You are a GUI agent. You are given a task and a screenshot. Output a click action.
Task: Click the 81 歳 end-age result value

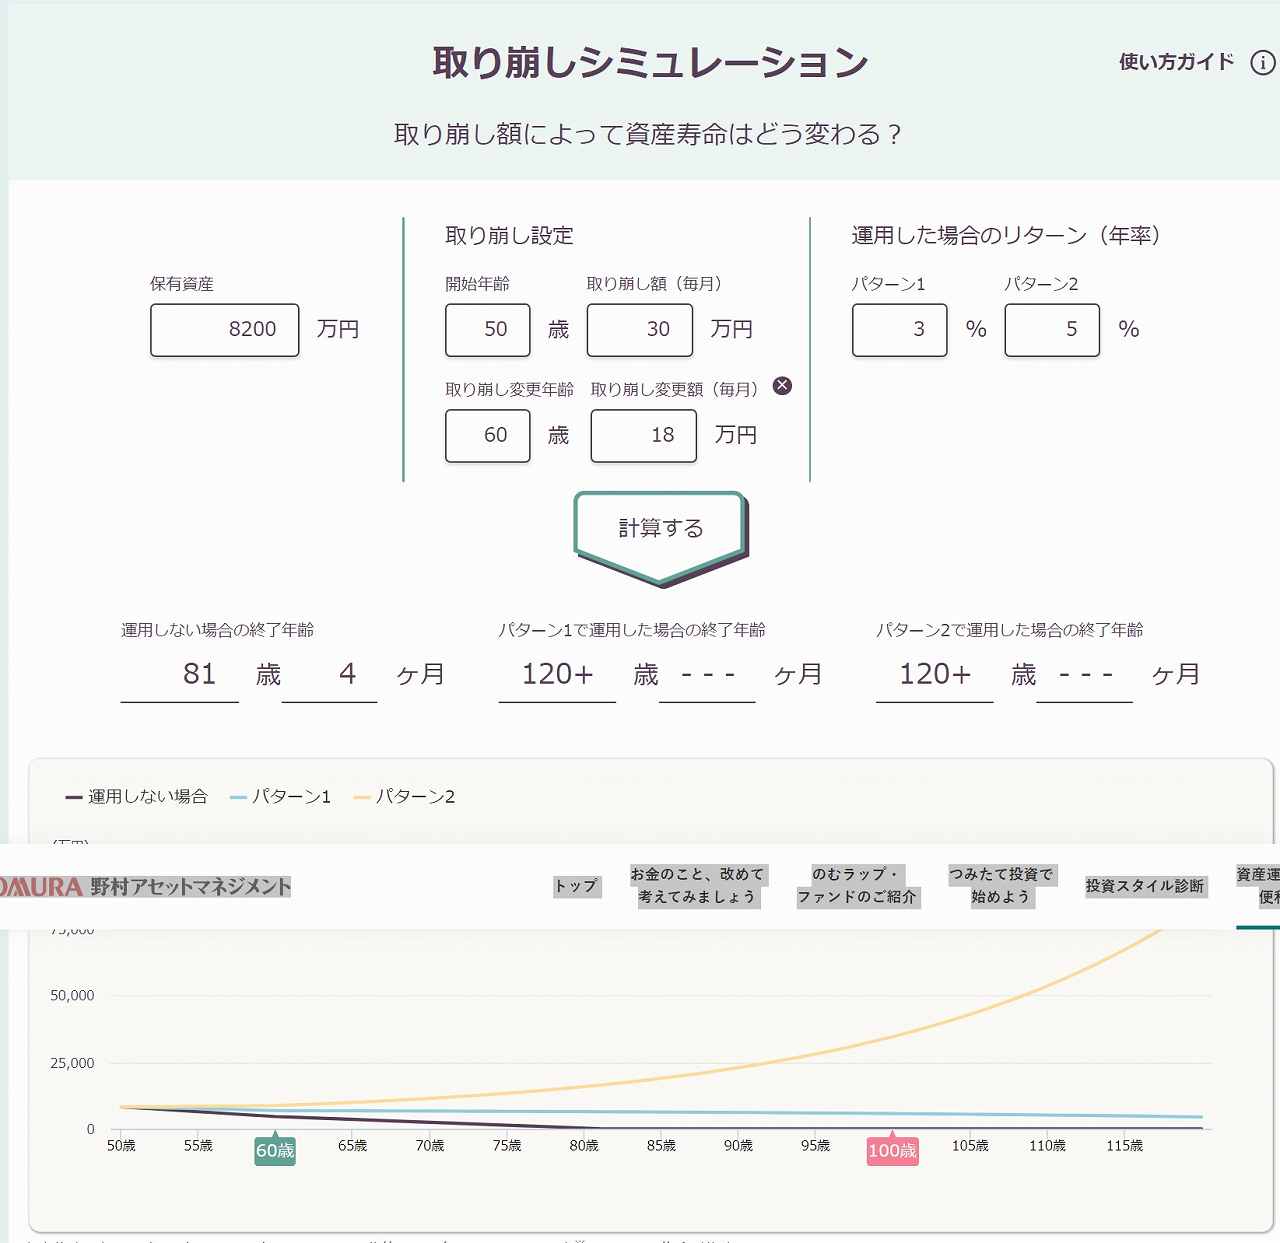[x=200, y=674]
